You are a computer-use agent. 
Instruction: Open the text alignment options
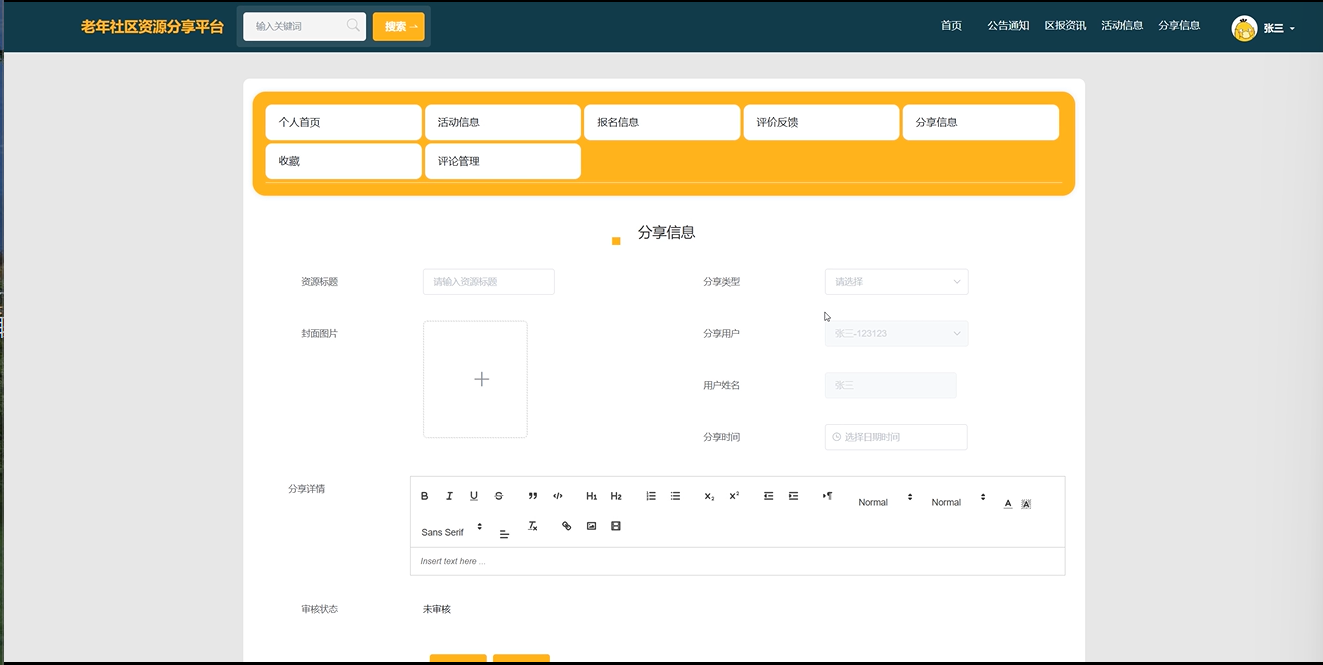504,534
